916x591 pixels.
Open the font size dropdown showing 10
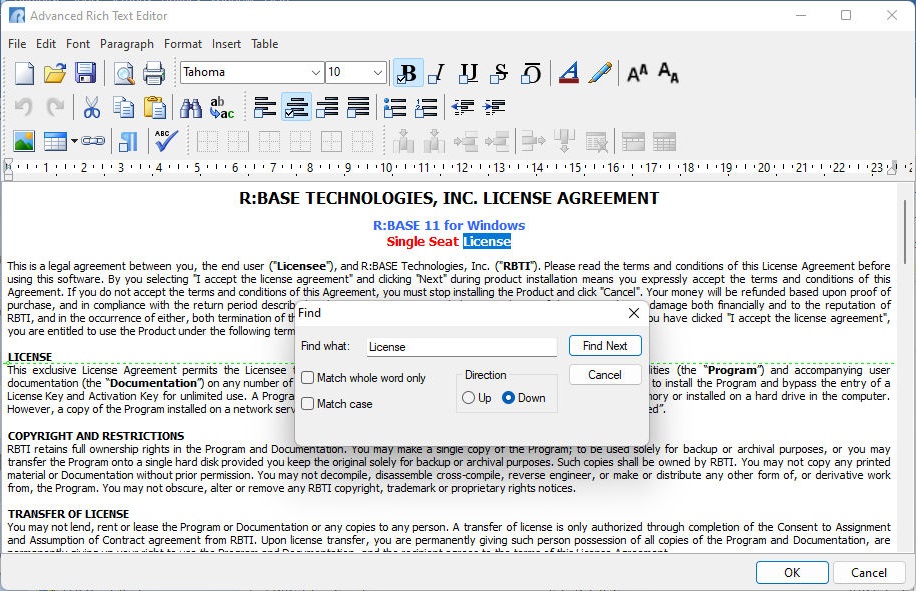click(377, 73)
